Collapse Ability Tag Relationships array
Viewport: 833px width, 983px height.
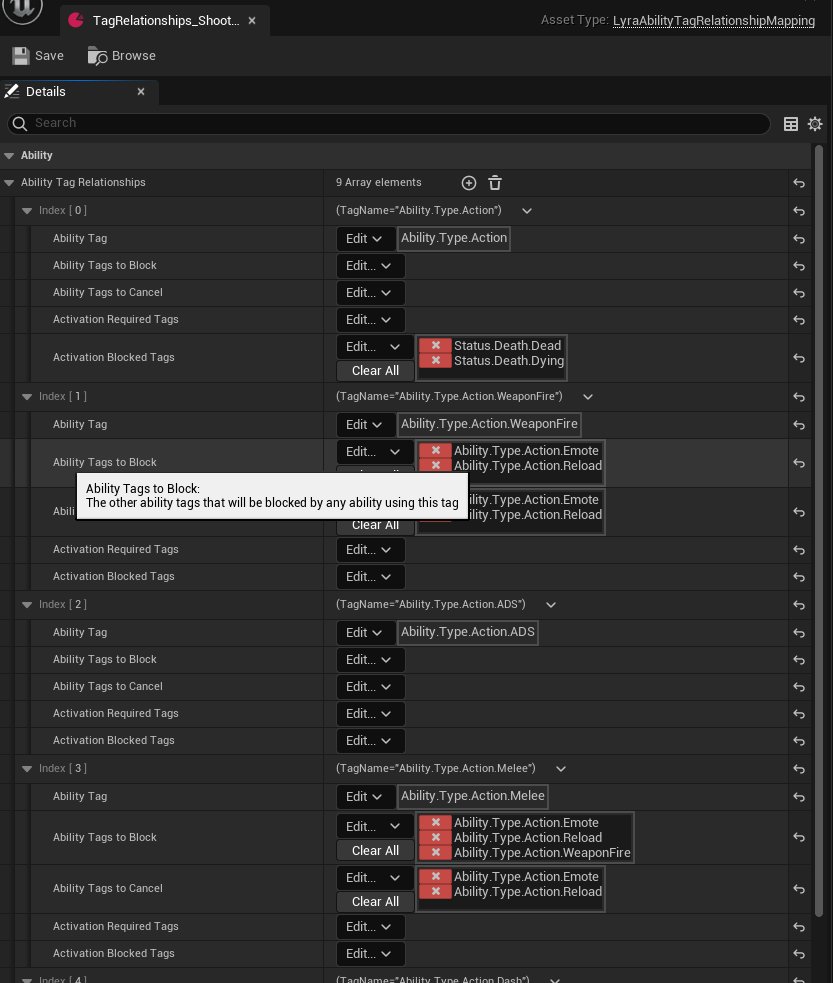pos(9,183)
